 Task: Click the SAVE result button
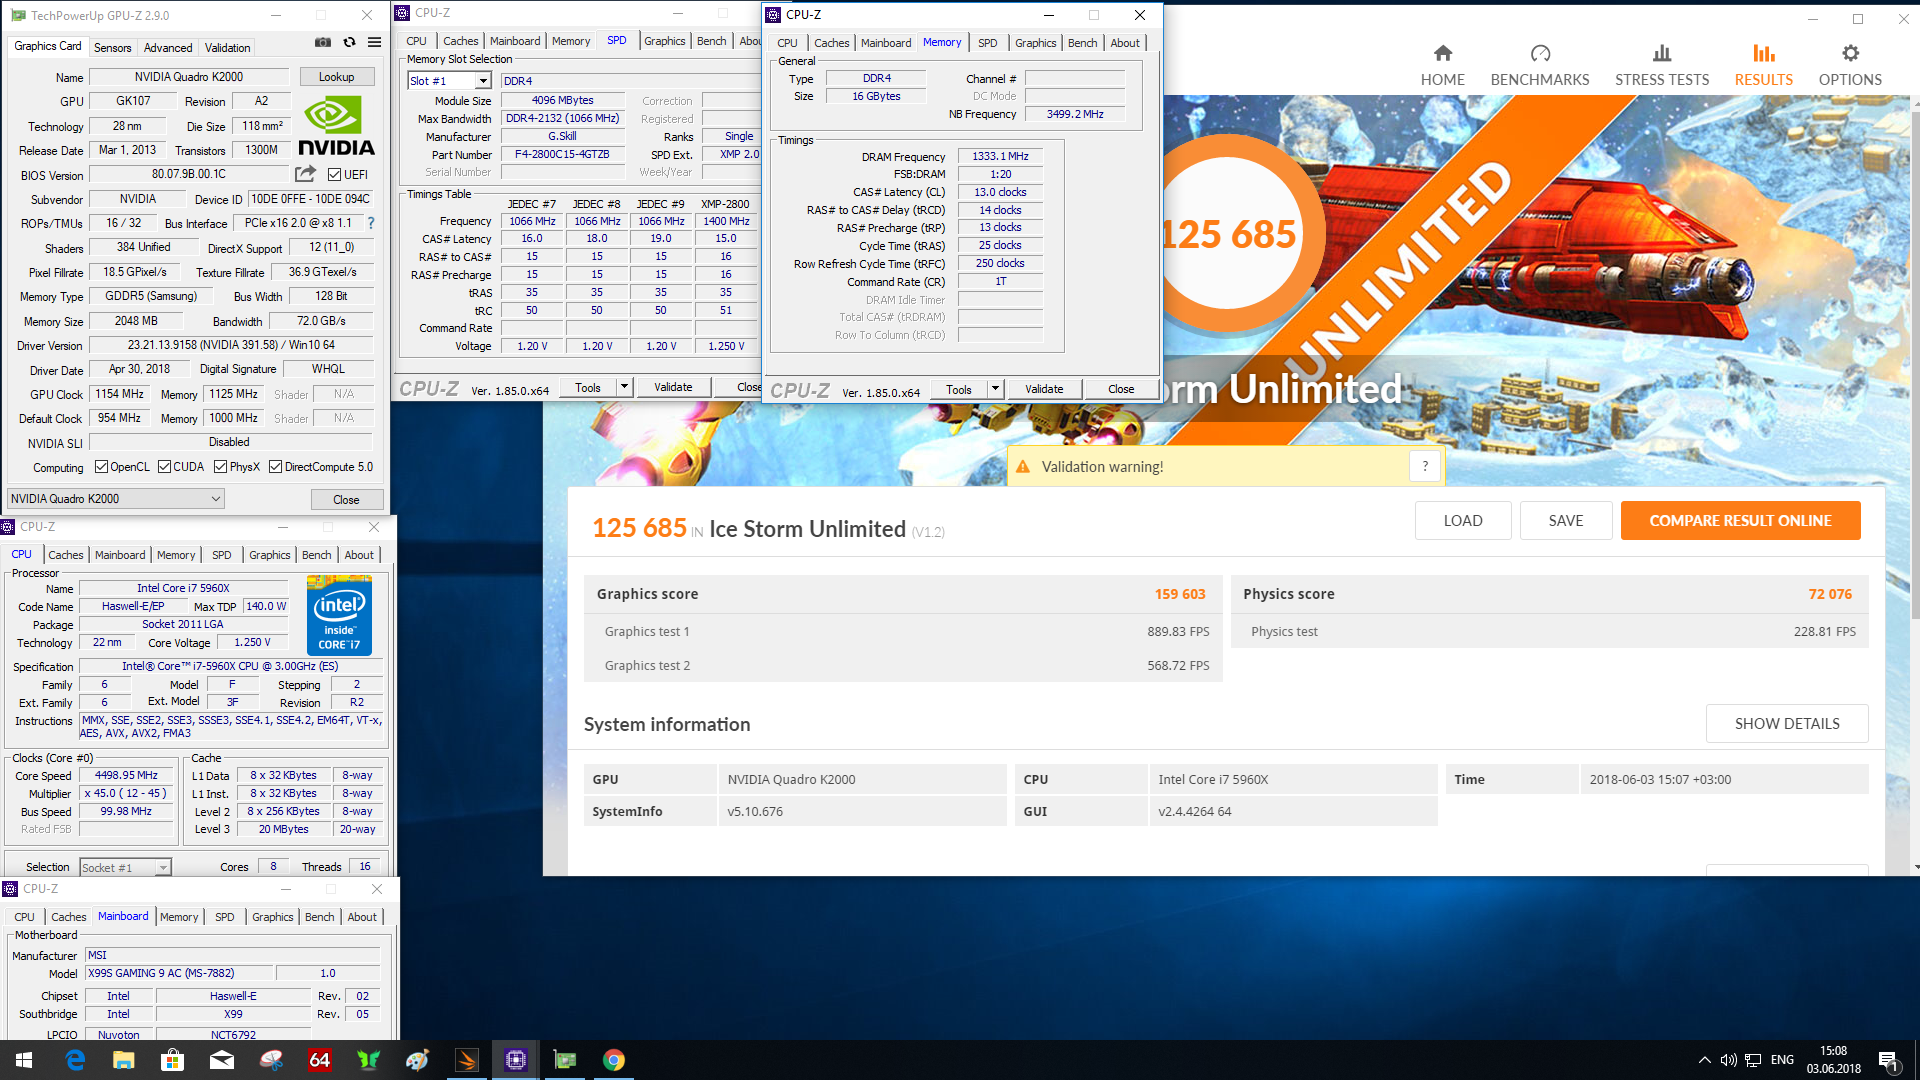pos(1566,521)
